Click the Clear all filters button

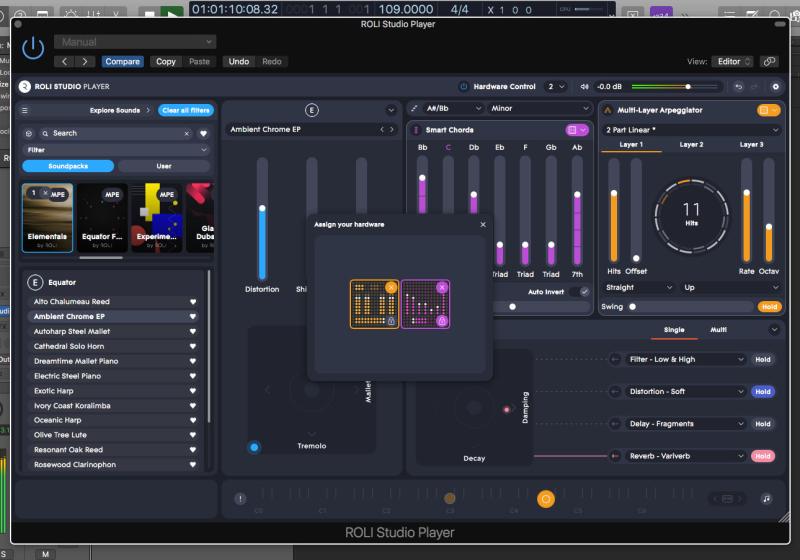point(184,110)
